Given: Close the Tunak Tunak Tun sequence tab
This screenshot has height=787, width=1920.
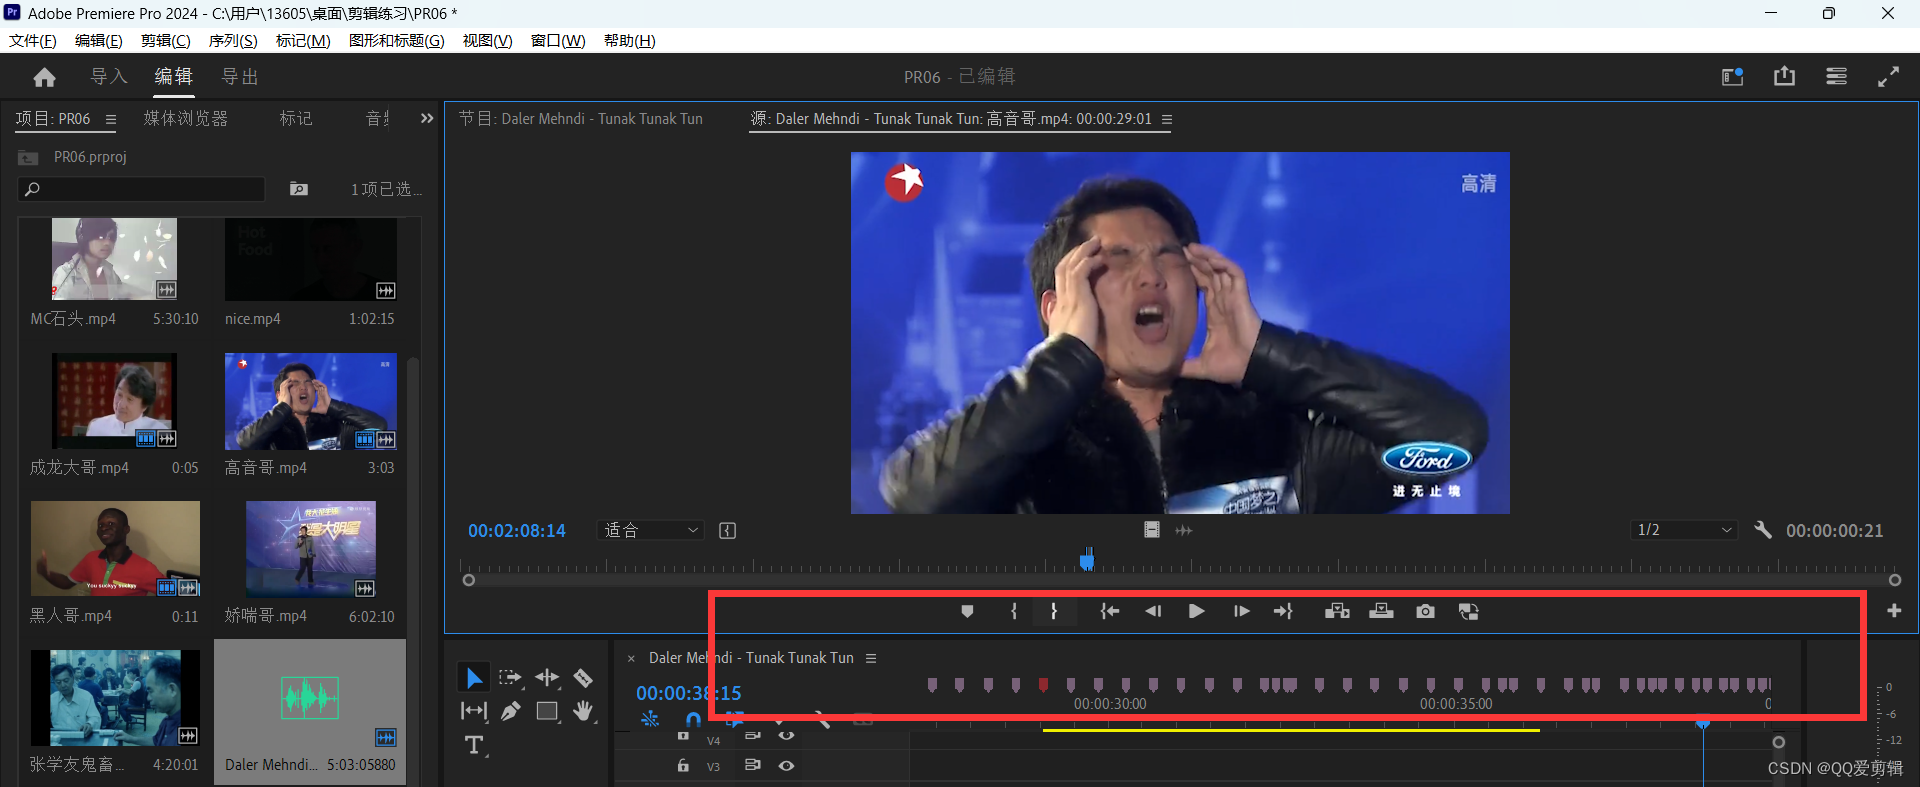Looking at the screenshot, I should [x=631, y=658].
